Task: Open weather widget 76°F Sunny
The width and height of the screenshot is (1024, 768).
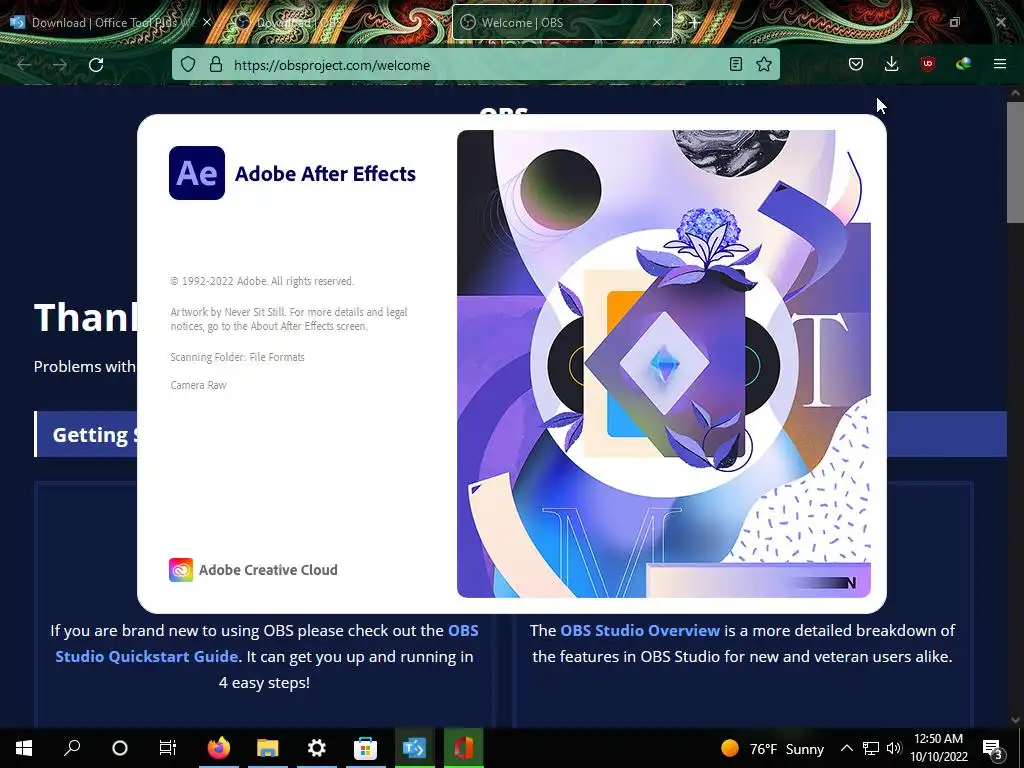Action: coord(773,748)
